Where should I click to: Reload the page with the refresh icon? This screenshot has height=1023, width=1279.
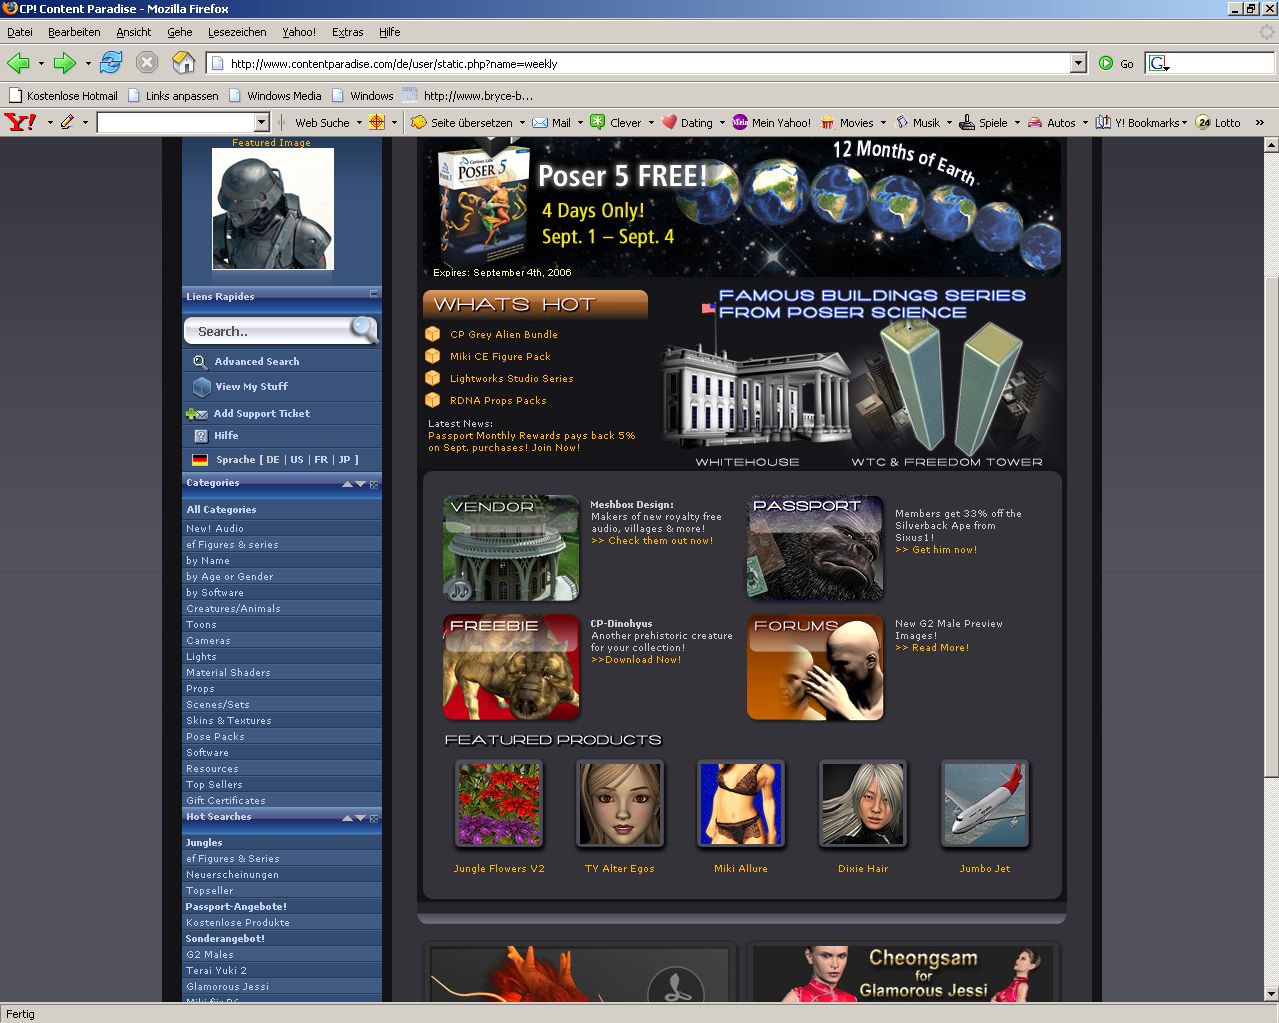point(111,63)
